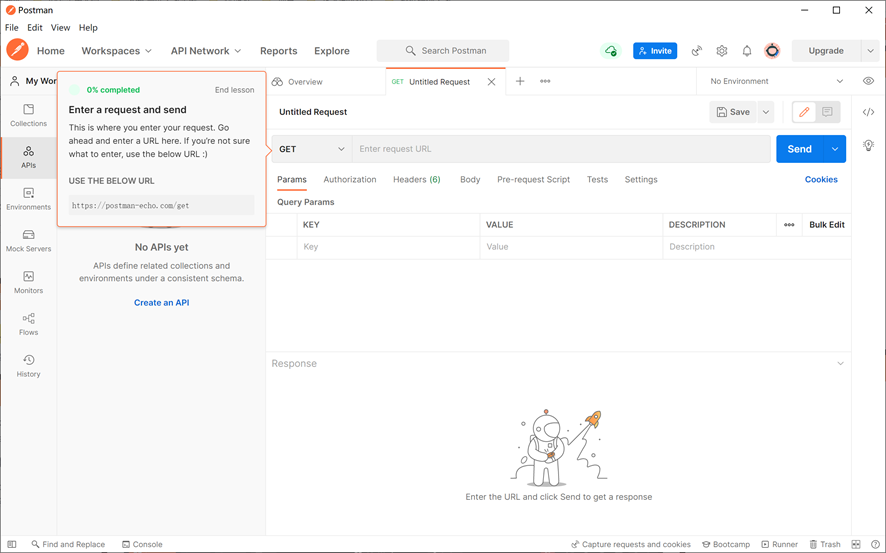Viewport: 886px width, 553px height.
Task: Click the Save button
Action: tap(733, 112)
